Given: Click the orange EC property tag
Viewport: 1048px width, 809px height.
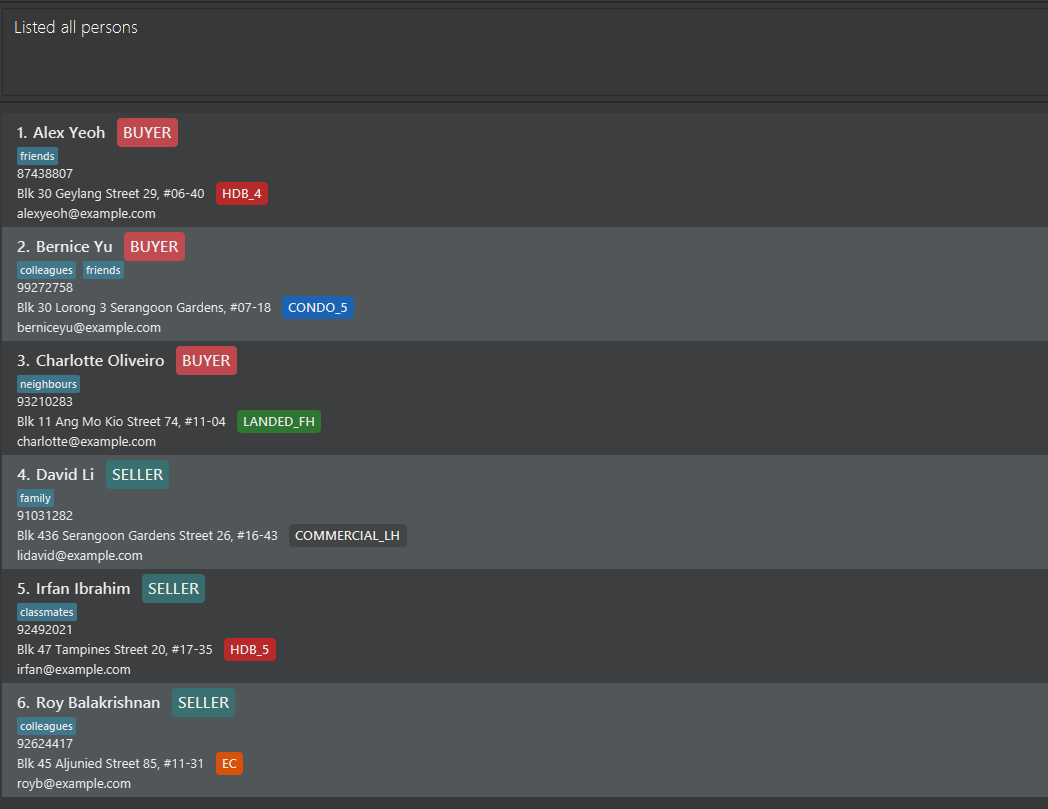Looking at the screenshot, I should tap(229, 764).
